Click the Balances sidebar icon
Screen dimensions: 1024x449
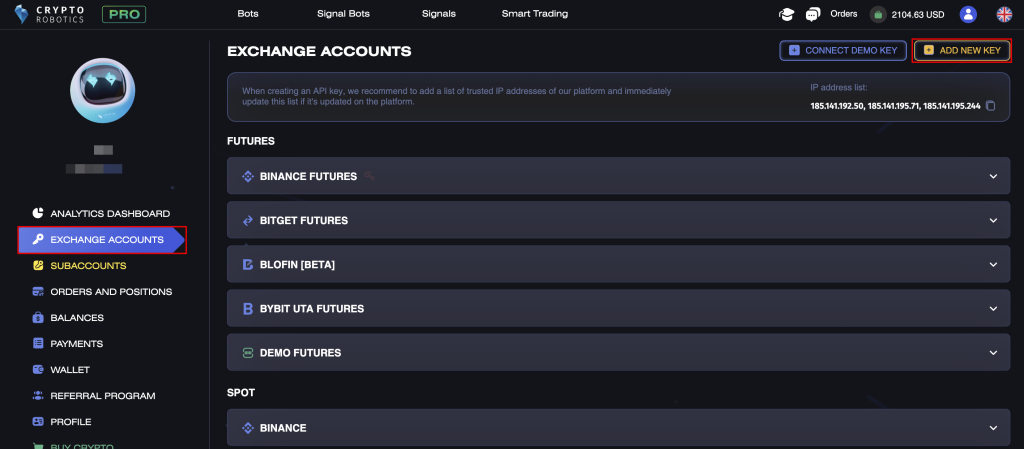(38, 318)
